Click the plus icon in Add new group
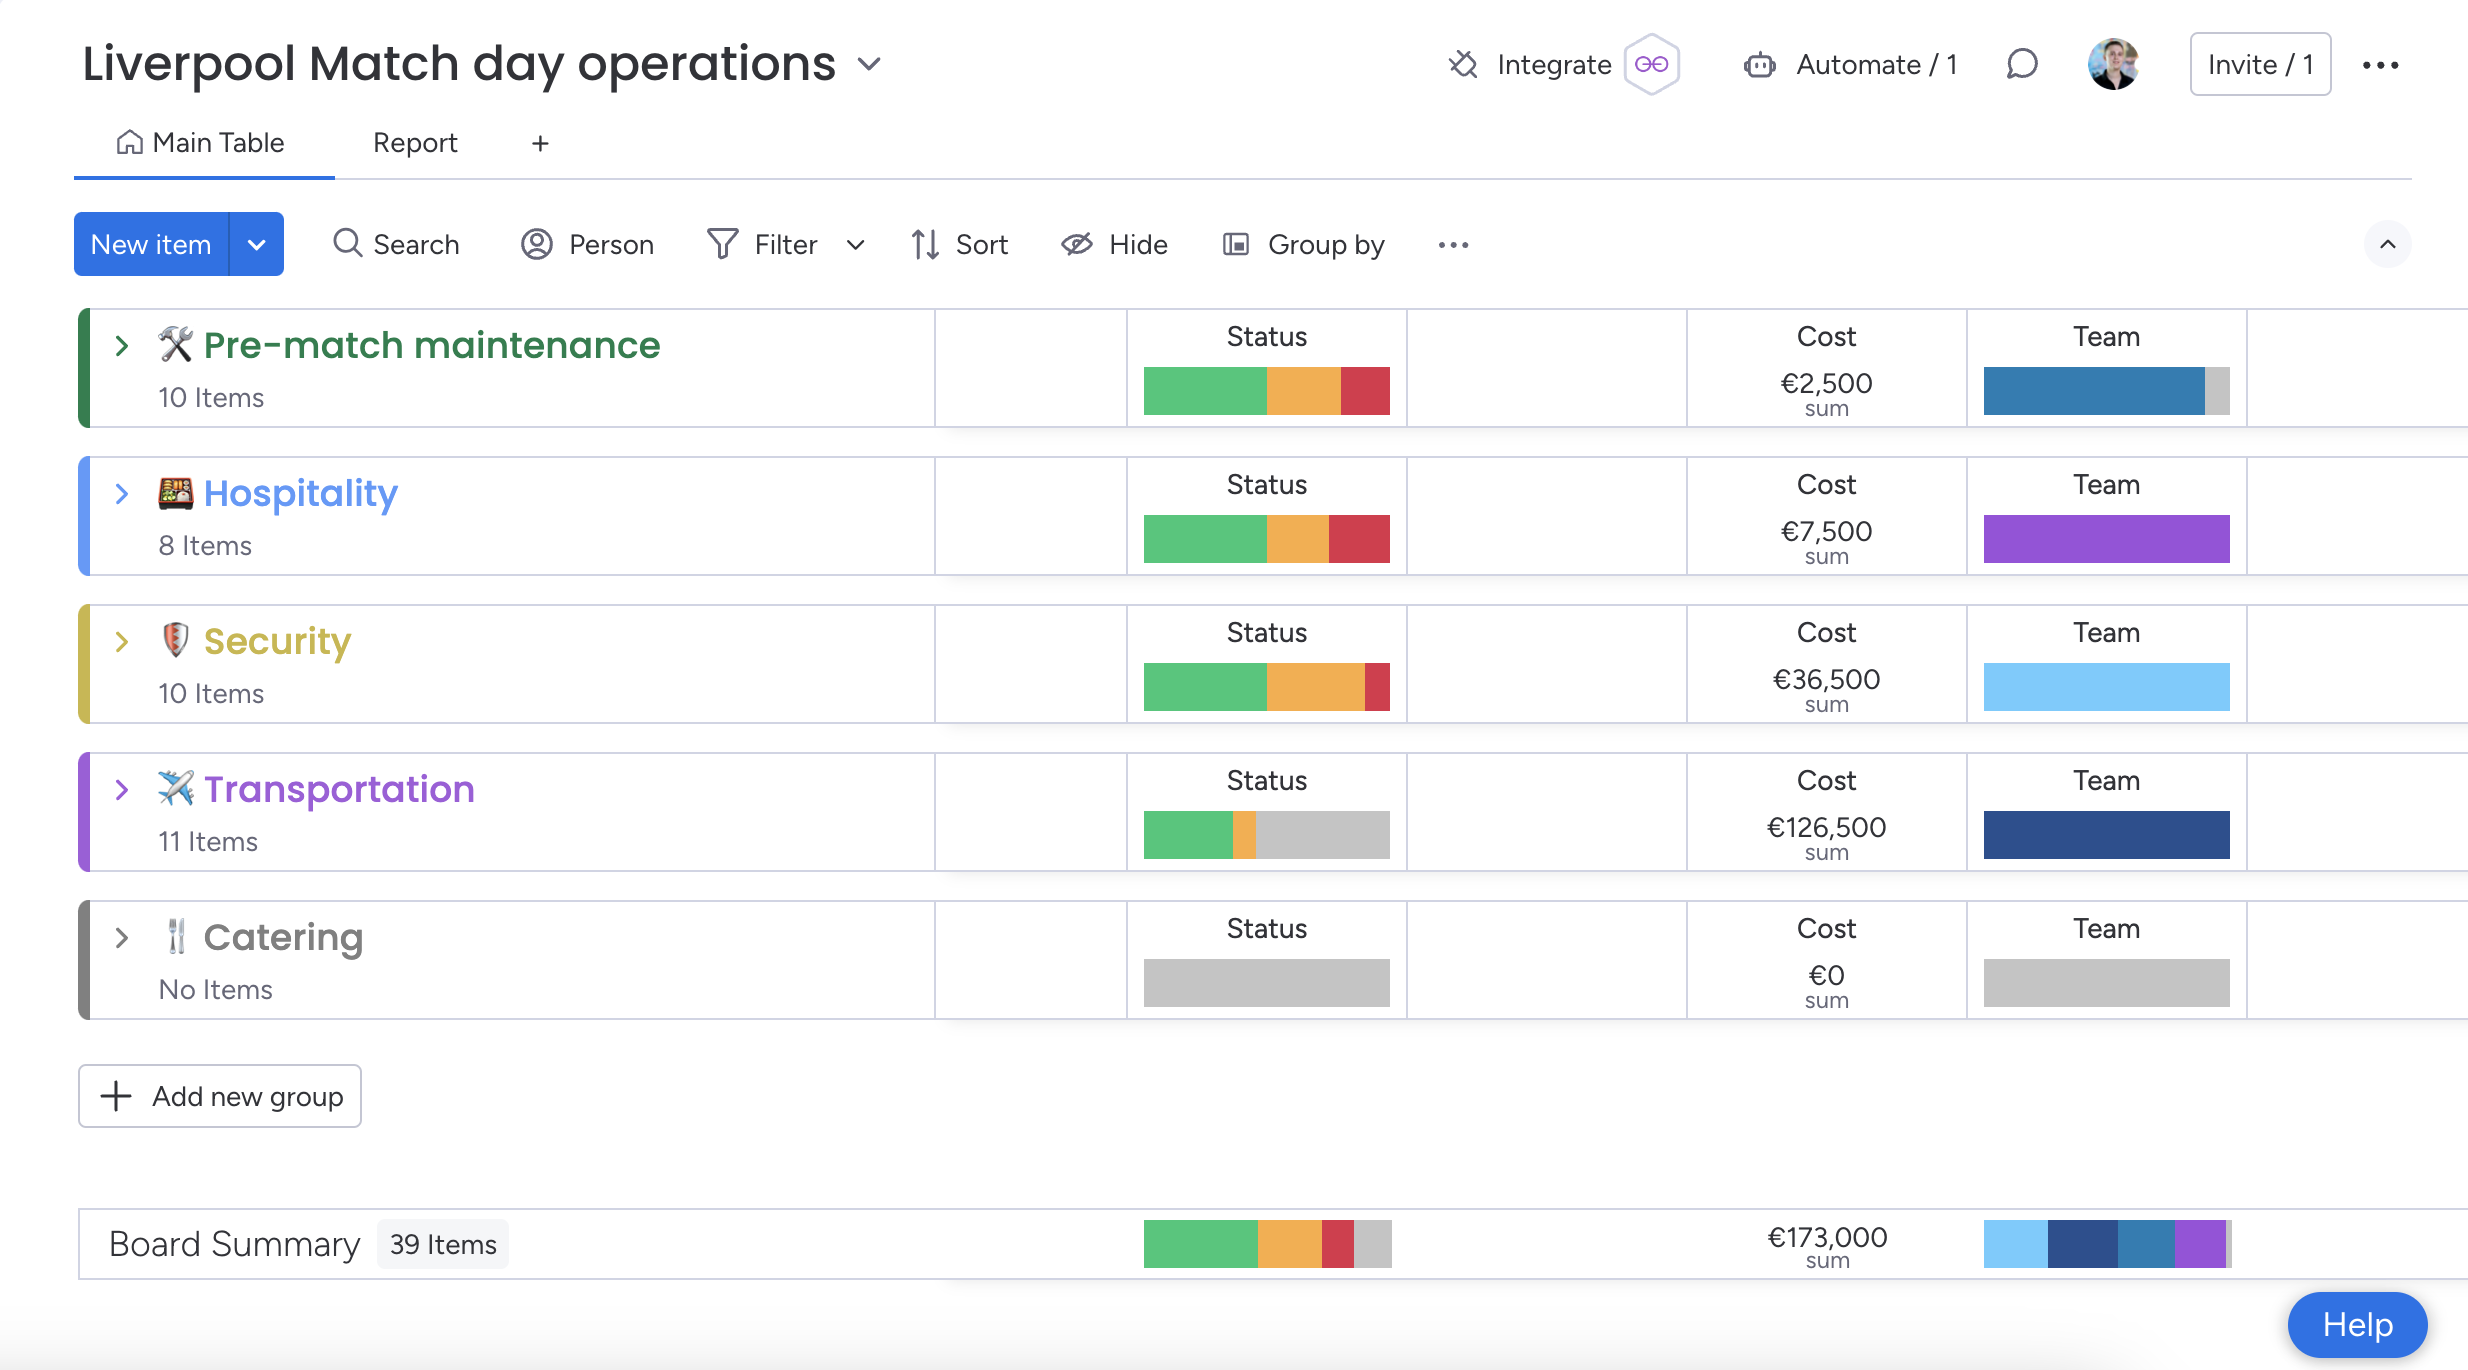The height and width of the screenshot is (1370, 2468). tap(116, 1096)
